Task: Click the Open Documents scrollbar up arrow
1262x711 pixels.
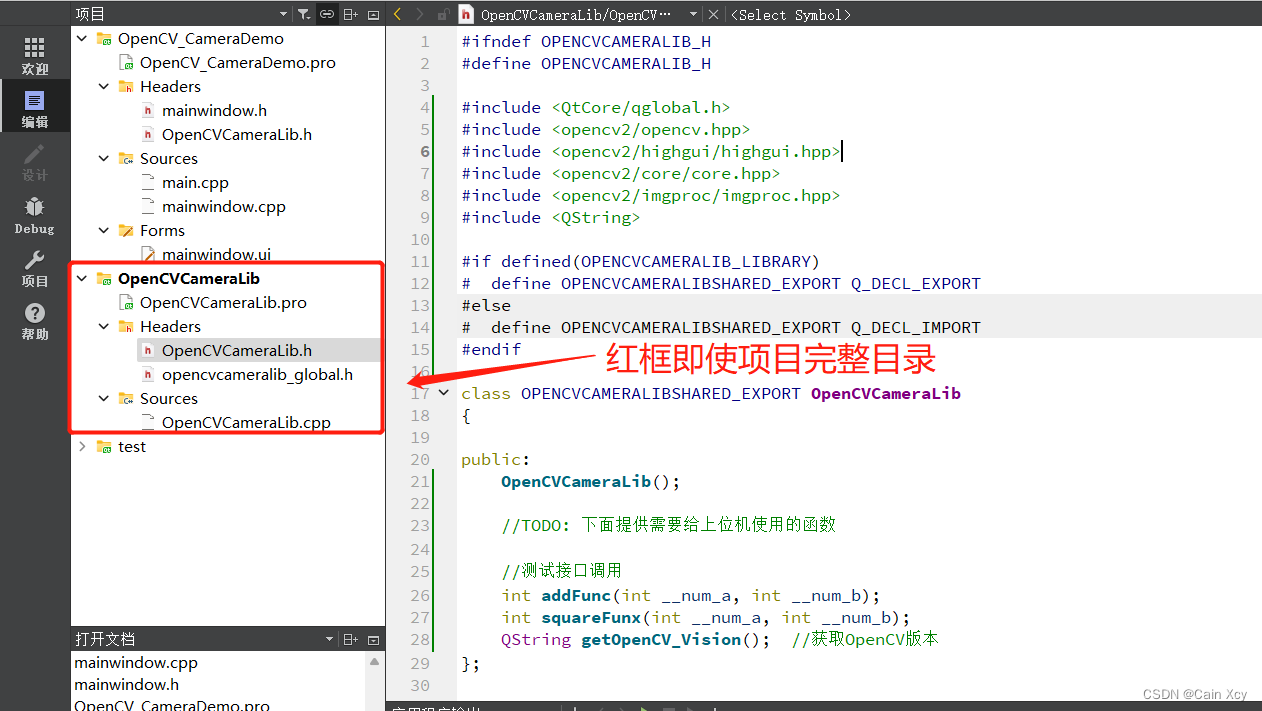Action: pos(376,661)
